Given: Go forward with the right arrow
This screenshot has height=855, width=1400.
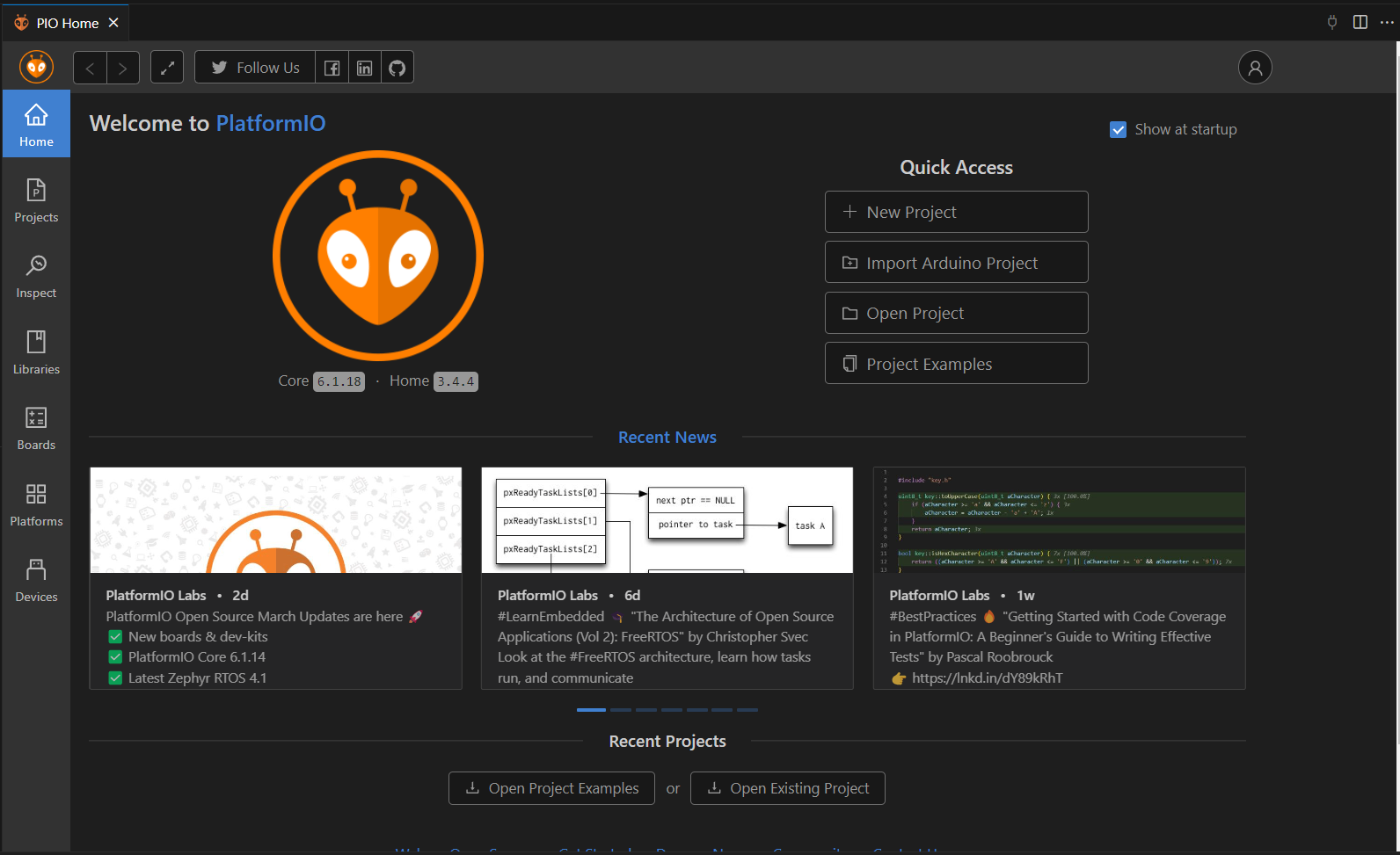Looking at the screenshot, I should (x=123, y=68).
